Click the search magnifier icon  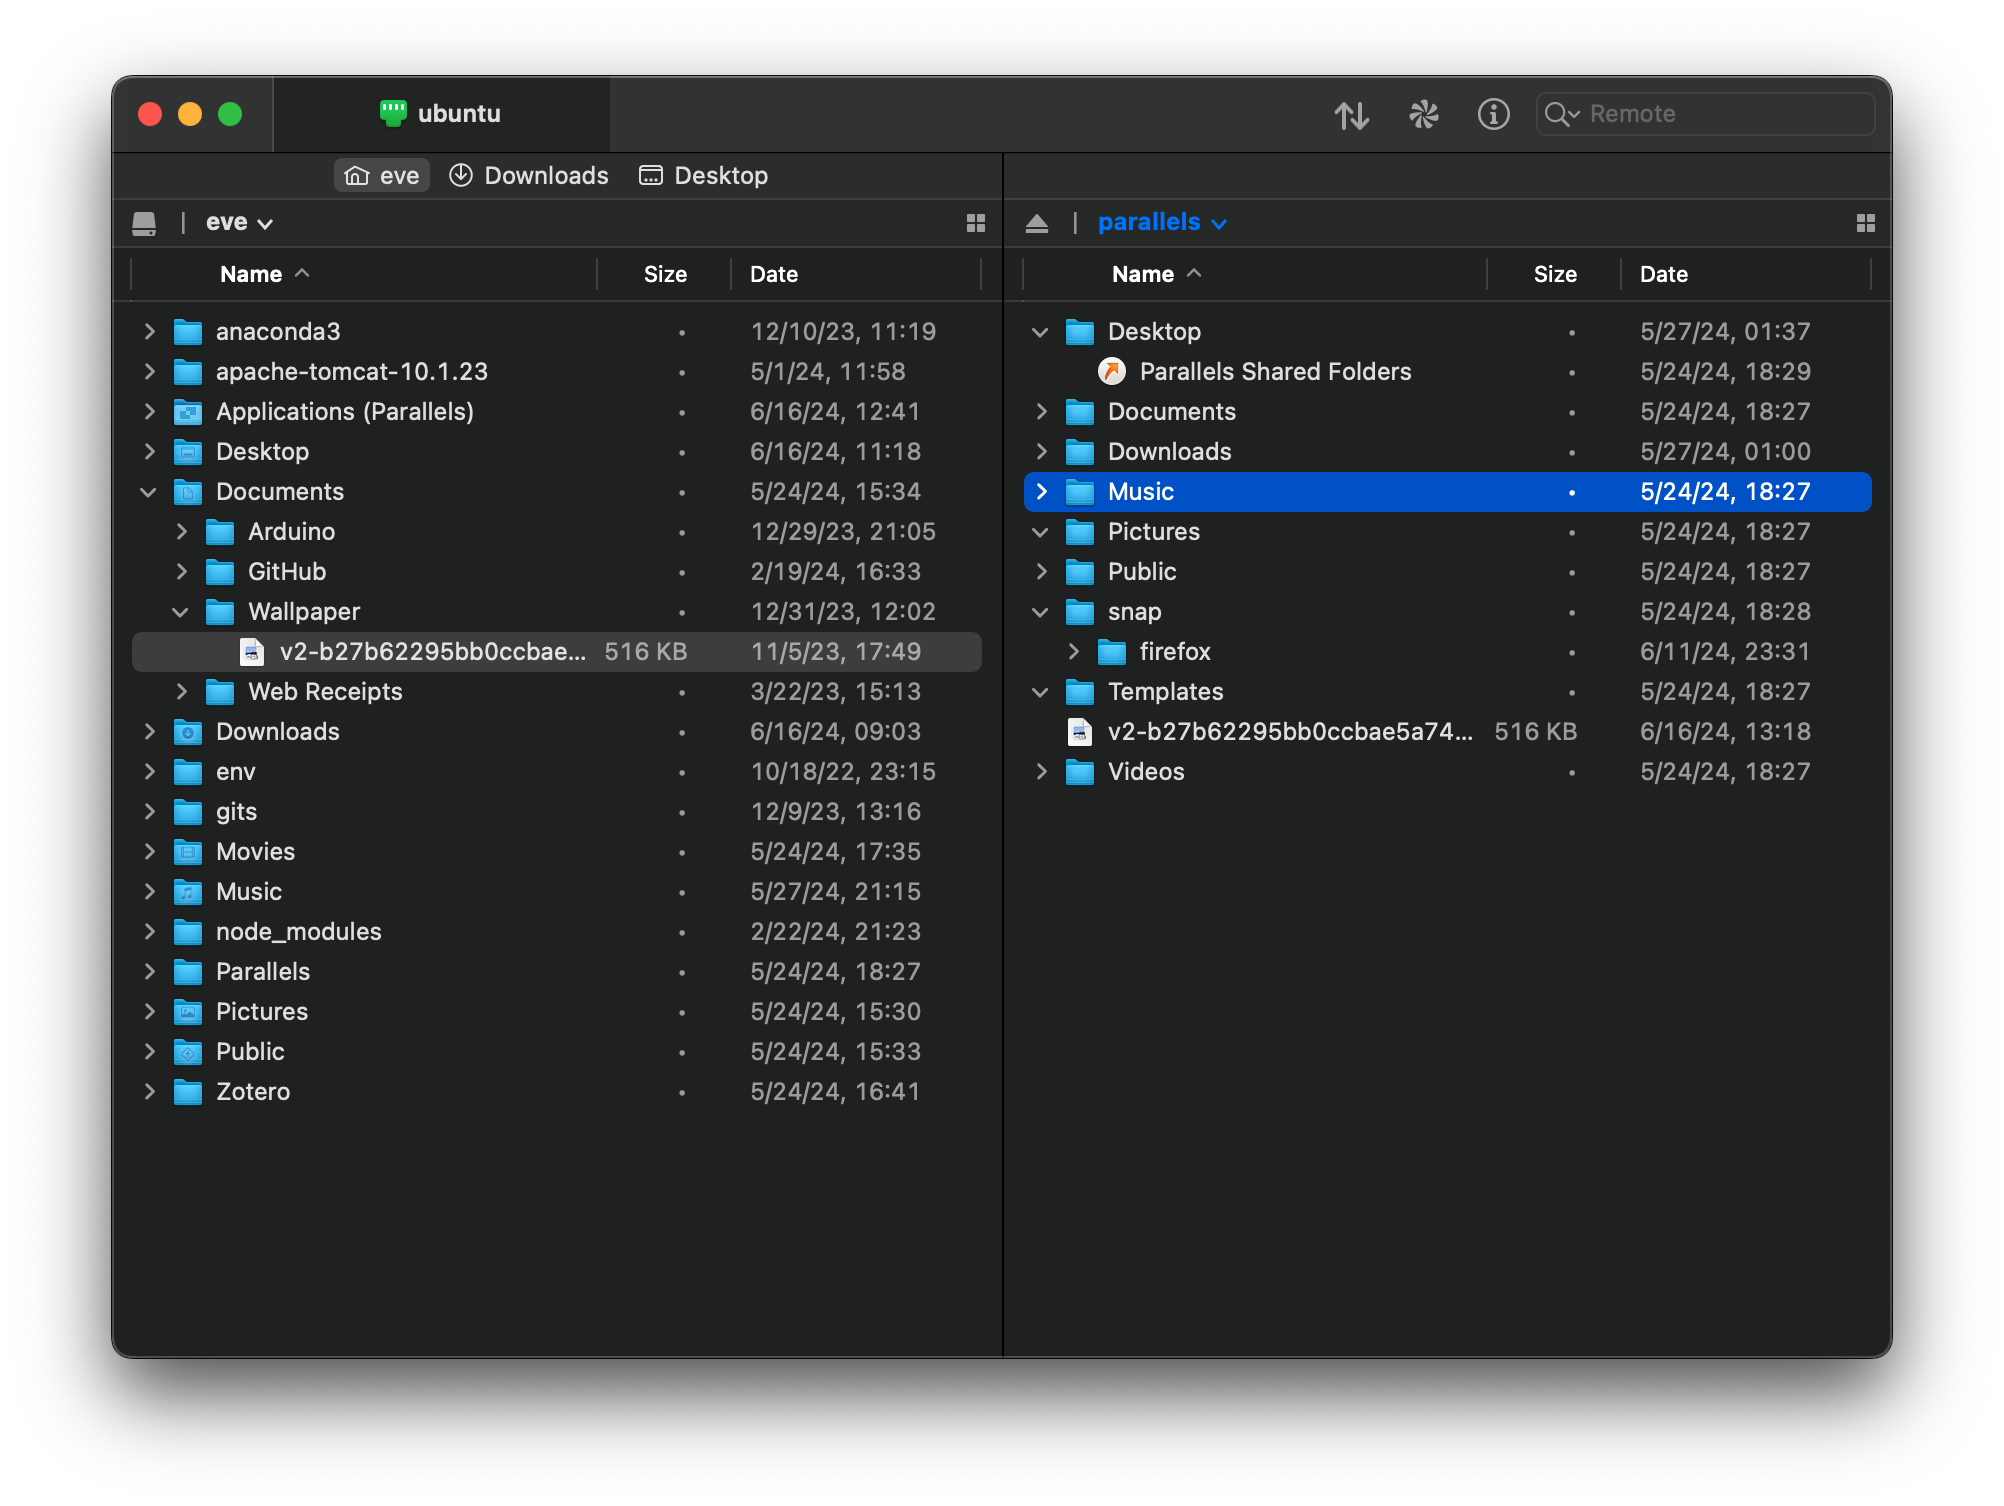click(x=1560, y=114)
